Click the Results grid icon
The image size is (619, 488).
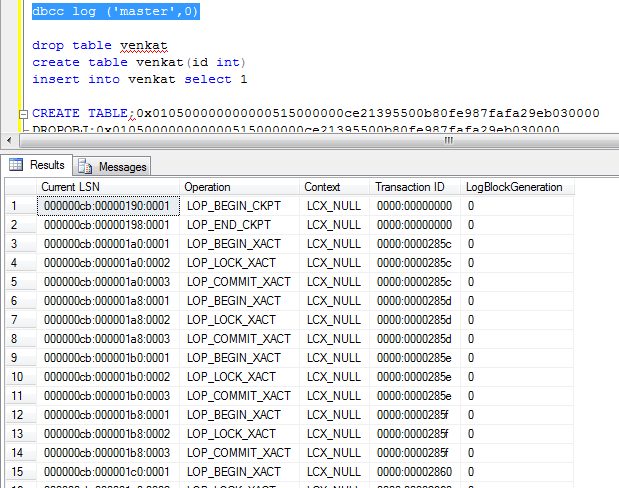coord(16,165)
